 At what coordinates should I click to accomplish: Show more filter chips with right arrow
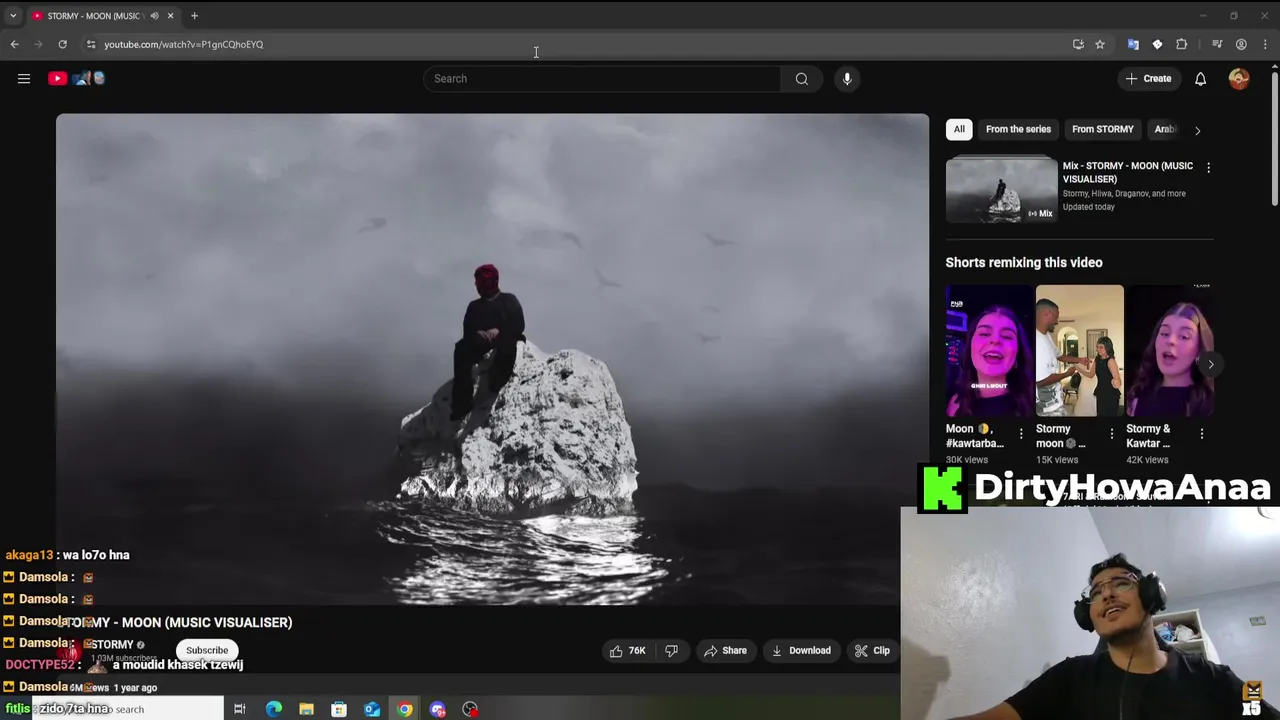1197,130
